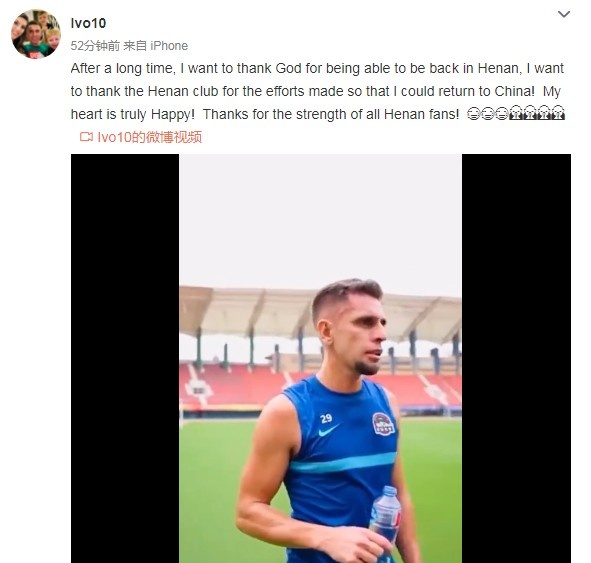
Task: Click the Ivo10 username link
Action: coord(88,23)
